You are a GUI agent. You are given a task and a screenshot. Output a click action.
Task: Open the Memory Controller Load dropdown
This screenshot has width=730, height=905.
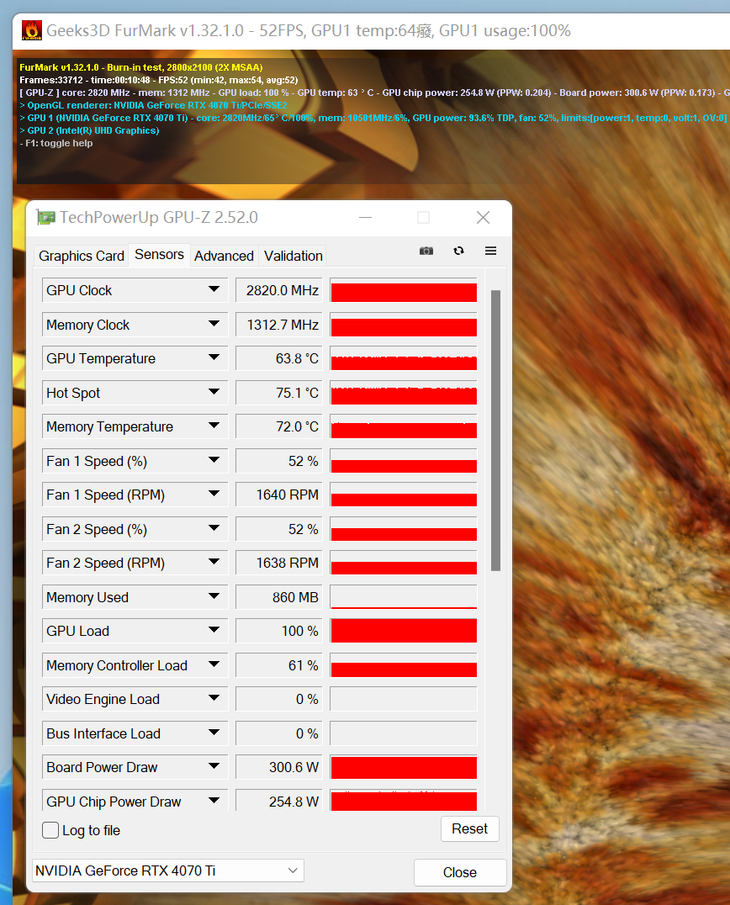214,664
